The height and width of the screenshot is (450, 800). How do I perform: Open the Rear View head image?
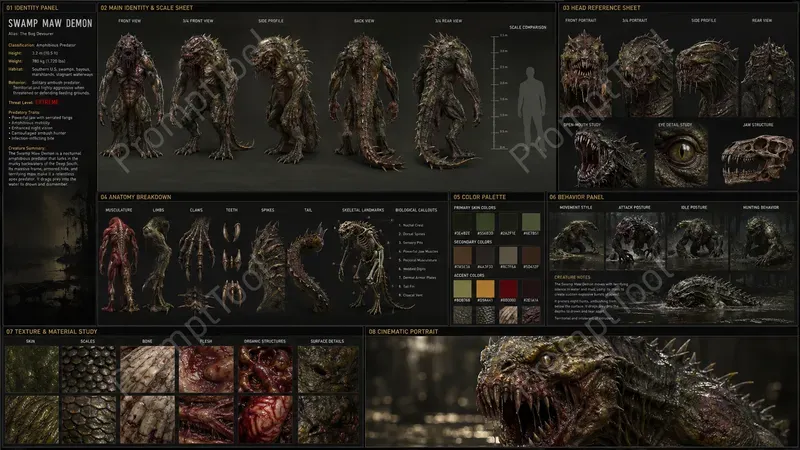[767, 77]
